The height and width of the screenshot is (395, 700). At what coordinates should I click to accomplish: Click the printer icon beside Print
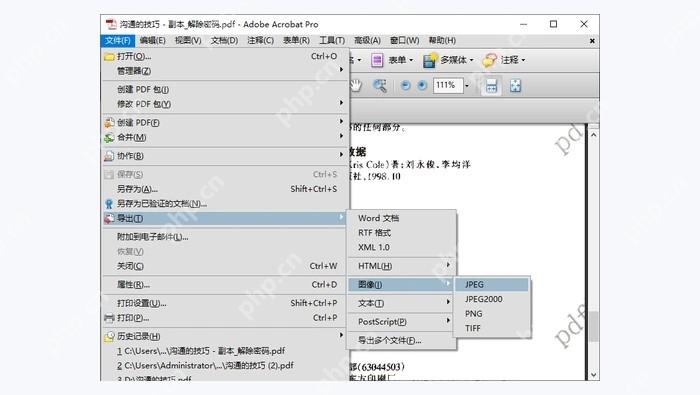(x=109, y=318)
